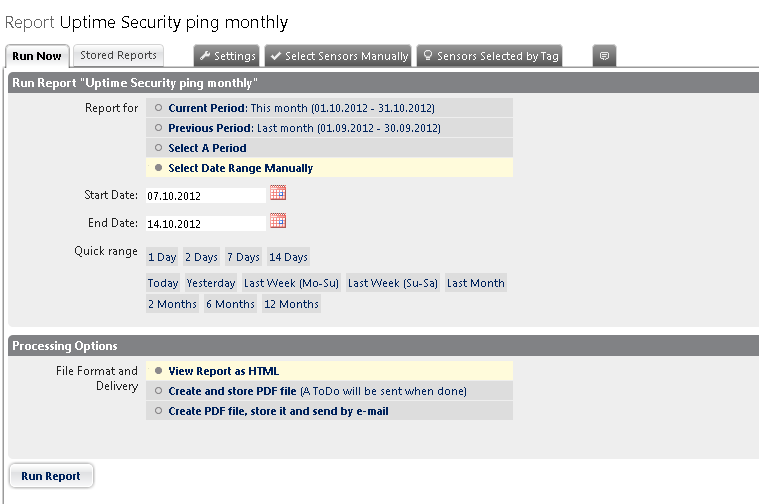
Task: Set quick range to 7 Days
Action: tap(243, 257)
